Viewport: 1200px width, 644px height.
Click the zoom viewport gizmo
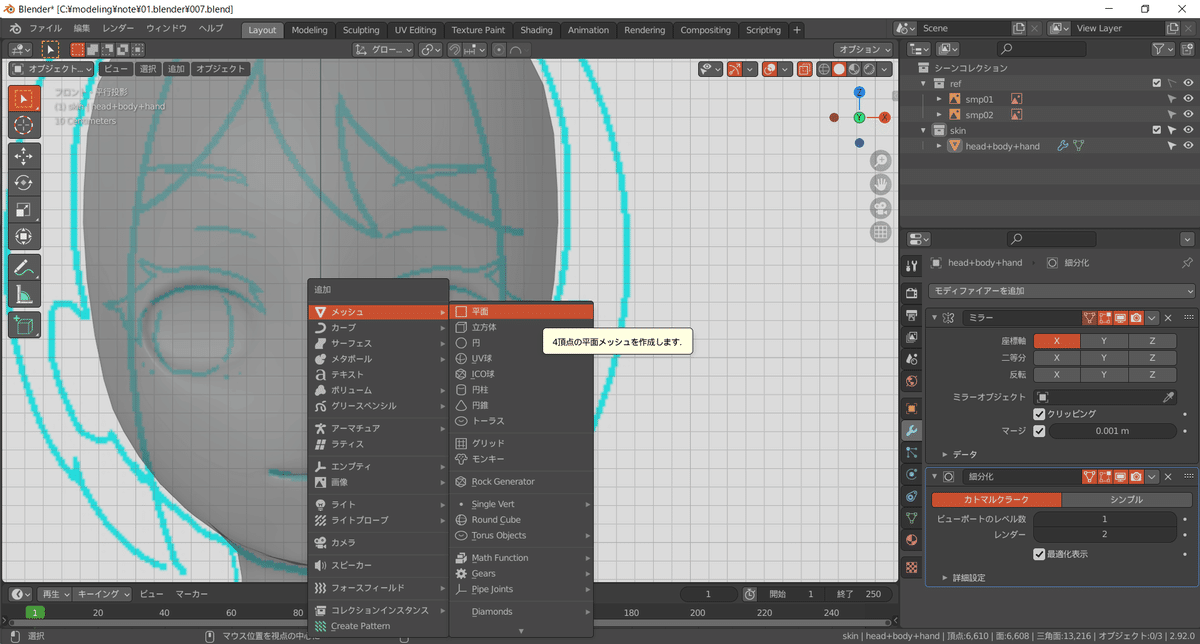point(880,160)
